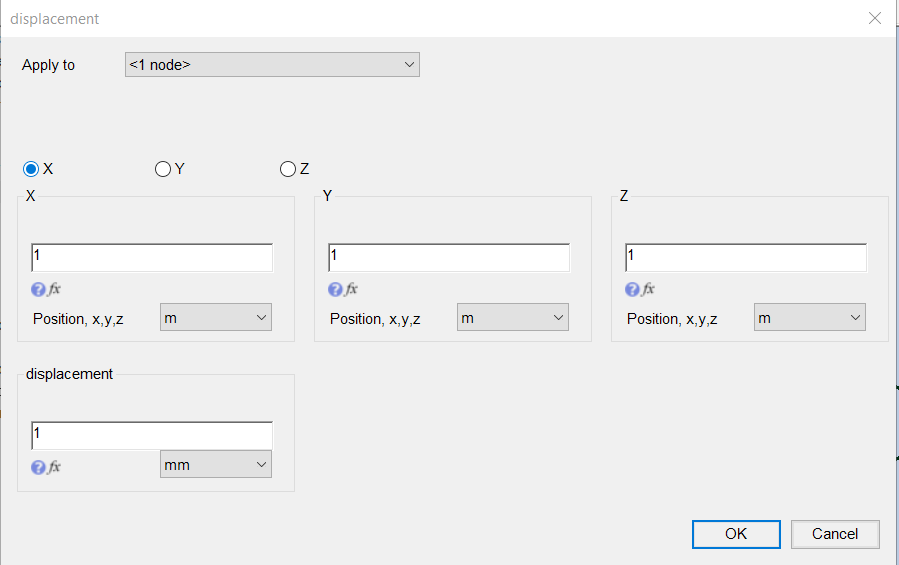Click the help icon in displacement group
Viewport: 899px width, 565px height.
click(38, 467)
